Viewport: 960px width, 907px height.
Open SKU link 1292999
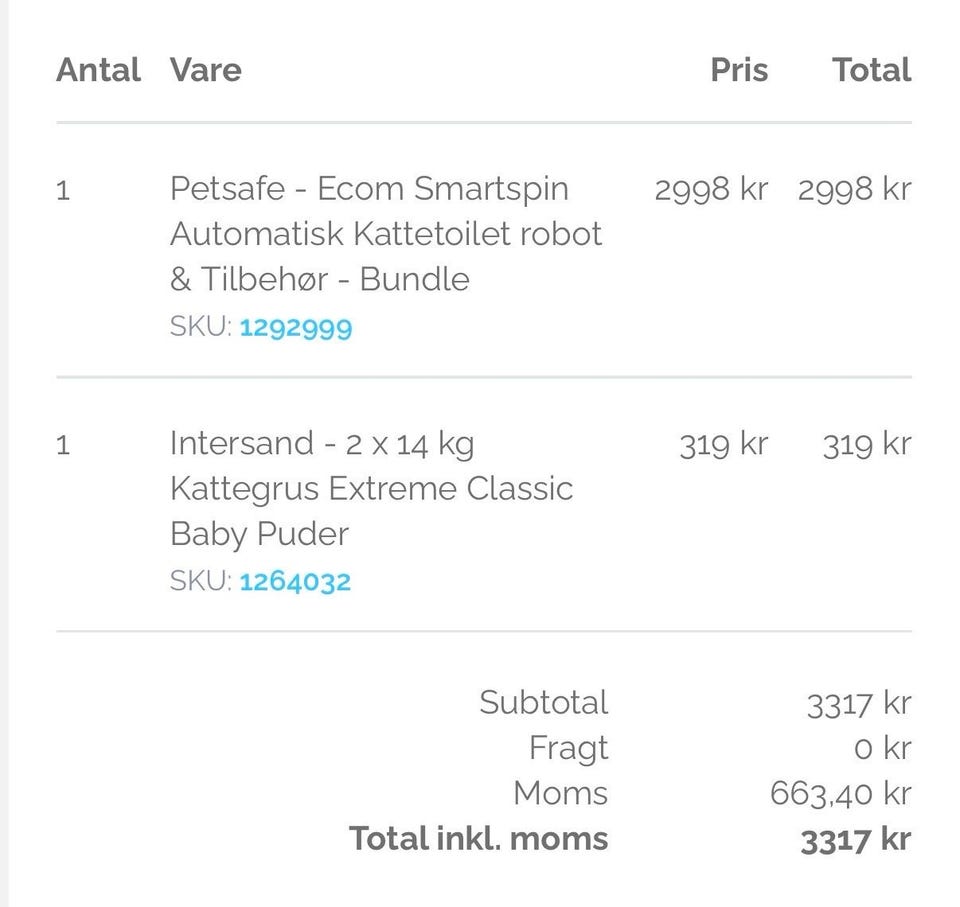point(295,327)
